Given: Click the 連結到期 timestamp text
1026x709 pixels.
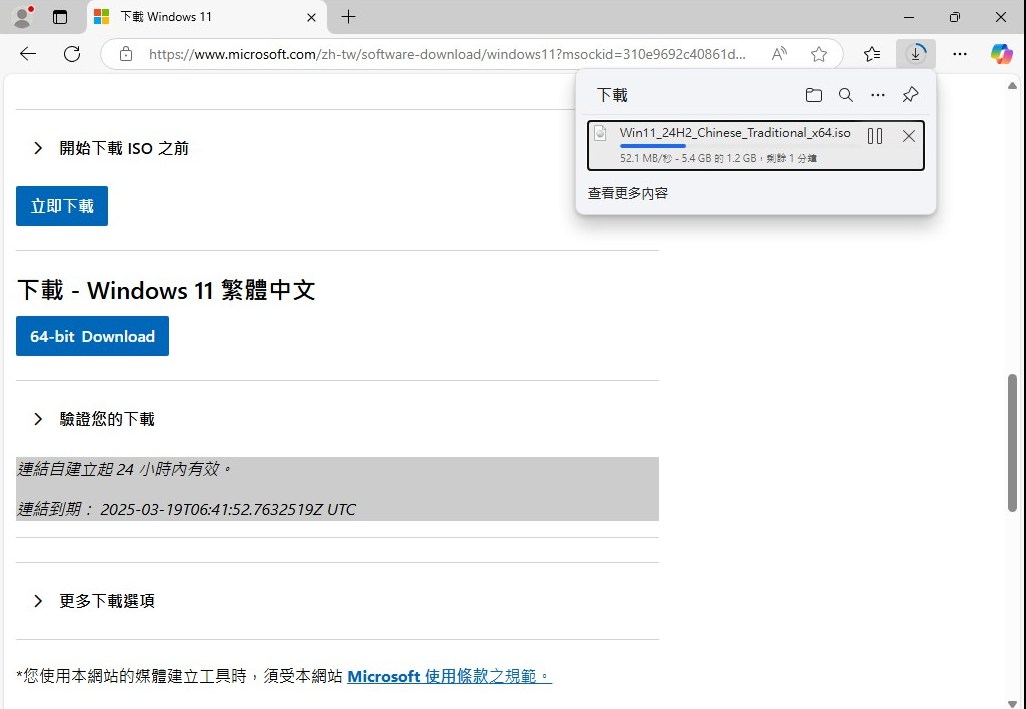Looking at the screenshot, I should [x=186, y=510].
